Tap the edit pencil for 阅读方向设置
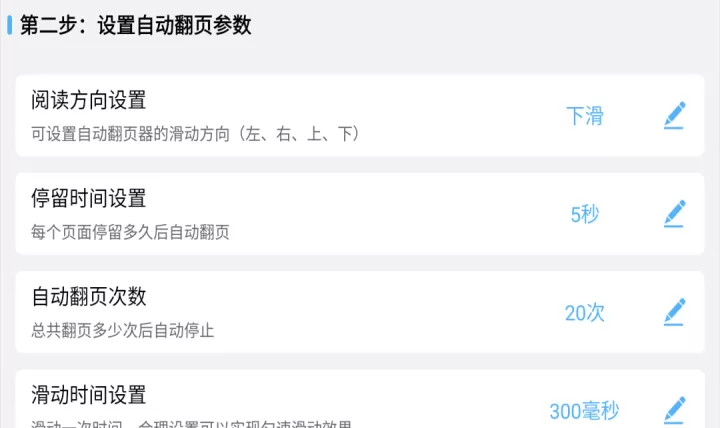The width and height of the screenshot is (720, 428). (675, 116)
